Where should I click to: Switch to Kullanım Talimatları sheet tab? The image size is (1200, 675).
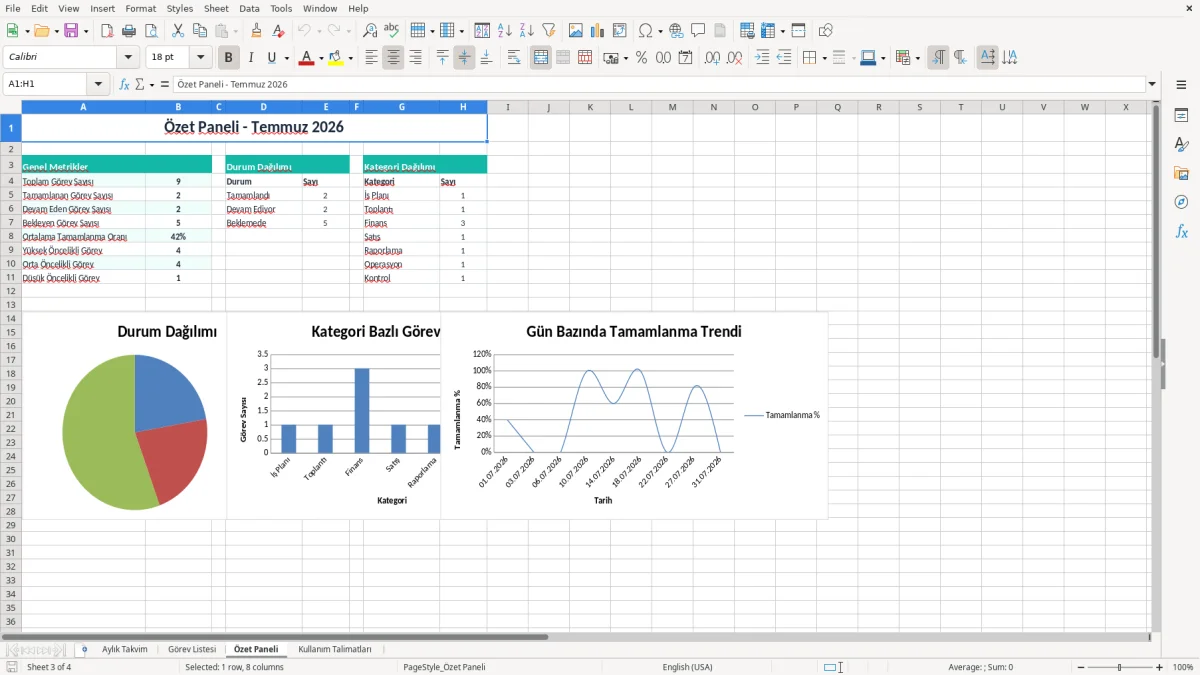tap(335, 649)
